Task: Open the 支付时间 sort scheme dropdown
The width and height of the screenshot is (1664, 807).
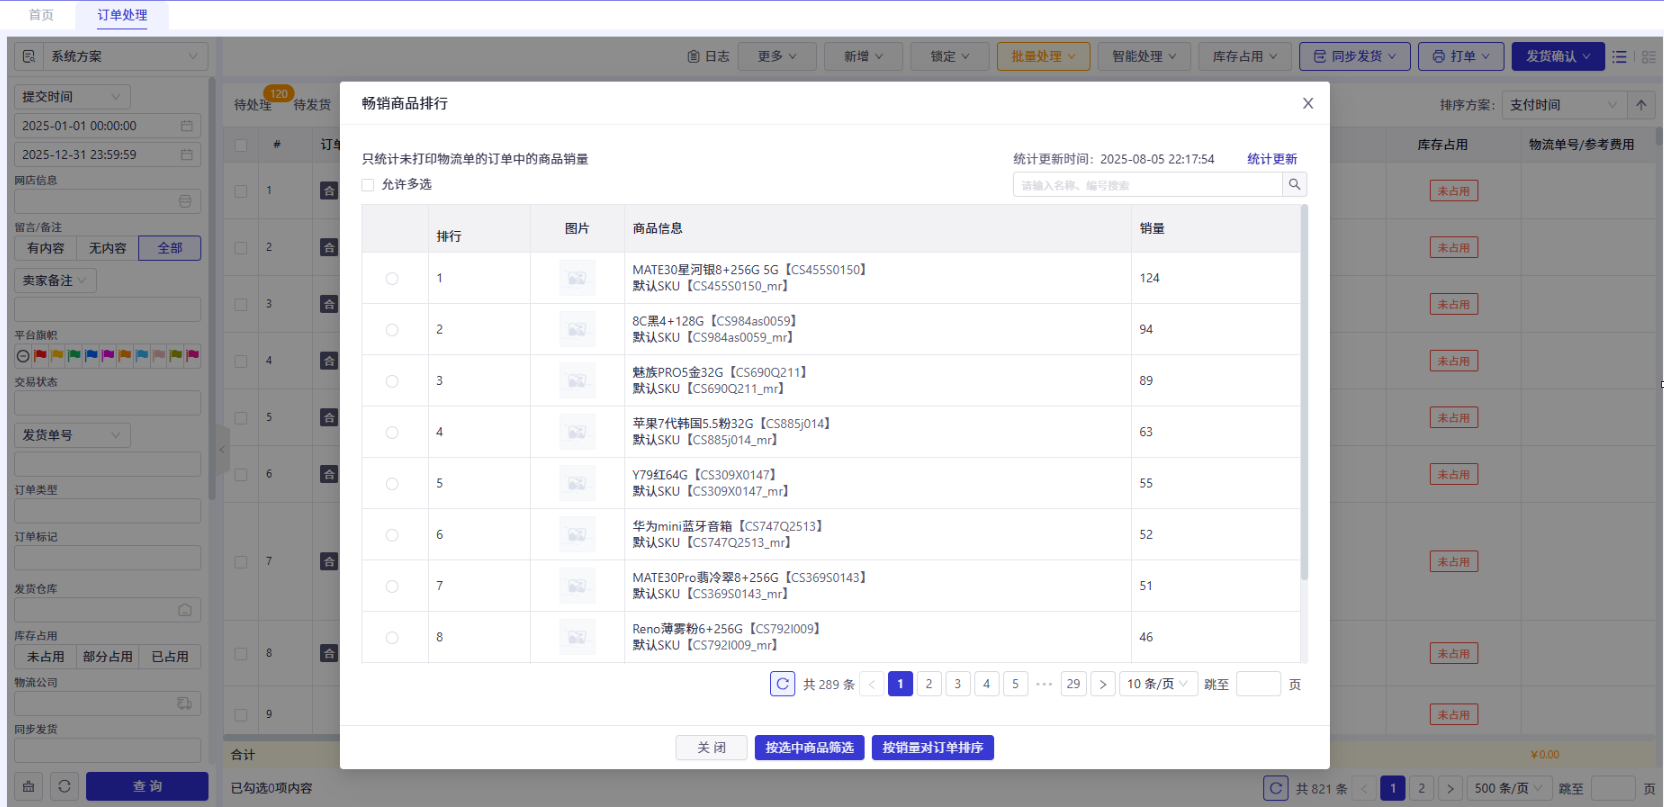Action: 1563,105
